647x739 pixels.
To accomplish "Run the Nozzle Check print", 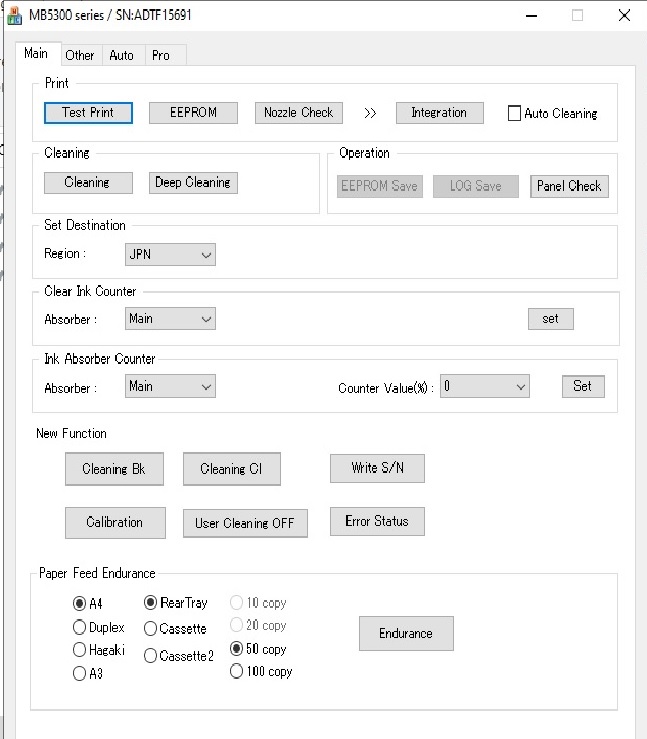I will pos(299,113).
